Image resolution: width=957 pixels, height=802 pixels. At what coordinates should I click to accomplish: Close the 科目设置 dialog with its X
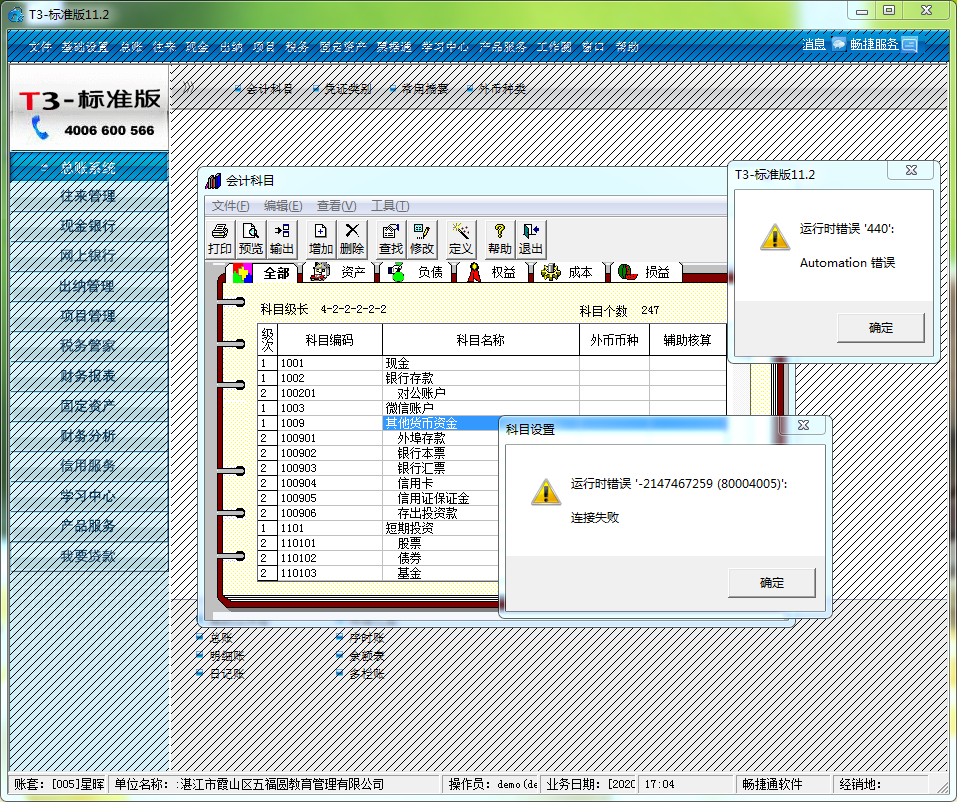[x=803, y=425]
